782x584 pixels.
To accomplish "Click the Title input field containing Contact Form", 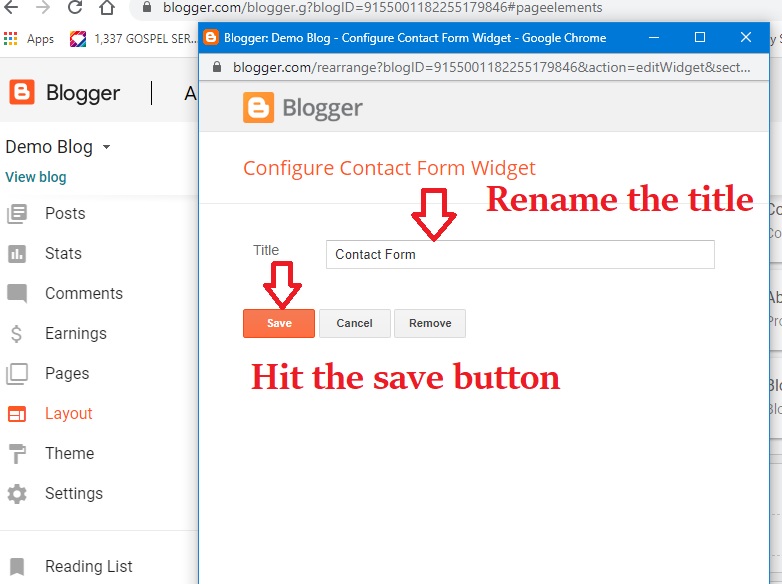I will coord(520,254).
